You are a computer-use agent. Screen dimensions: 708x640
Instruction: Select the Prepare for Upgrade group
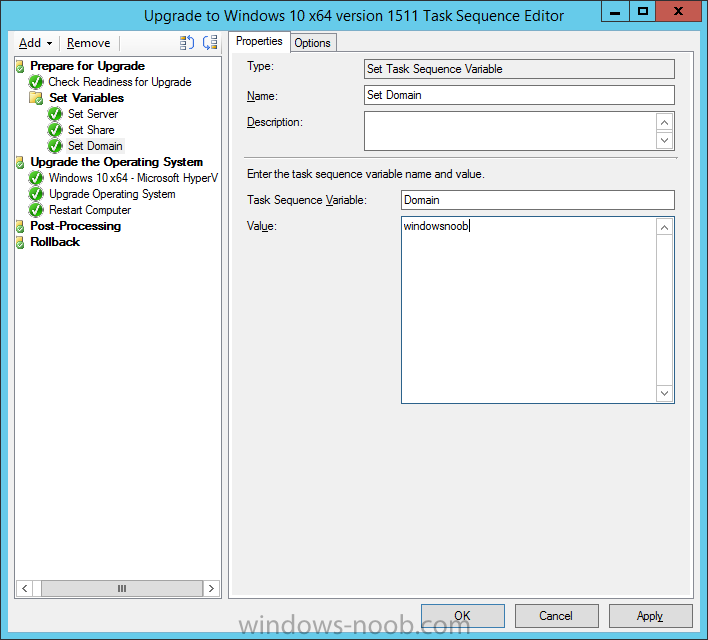(x=88, y=66)
